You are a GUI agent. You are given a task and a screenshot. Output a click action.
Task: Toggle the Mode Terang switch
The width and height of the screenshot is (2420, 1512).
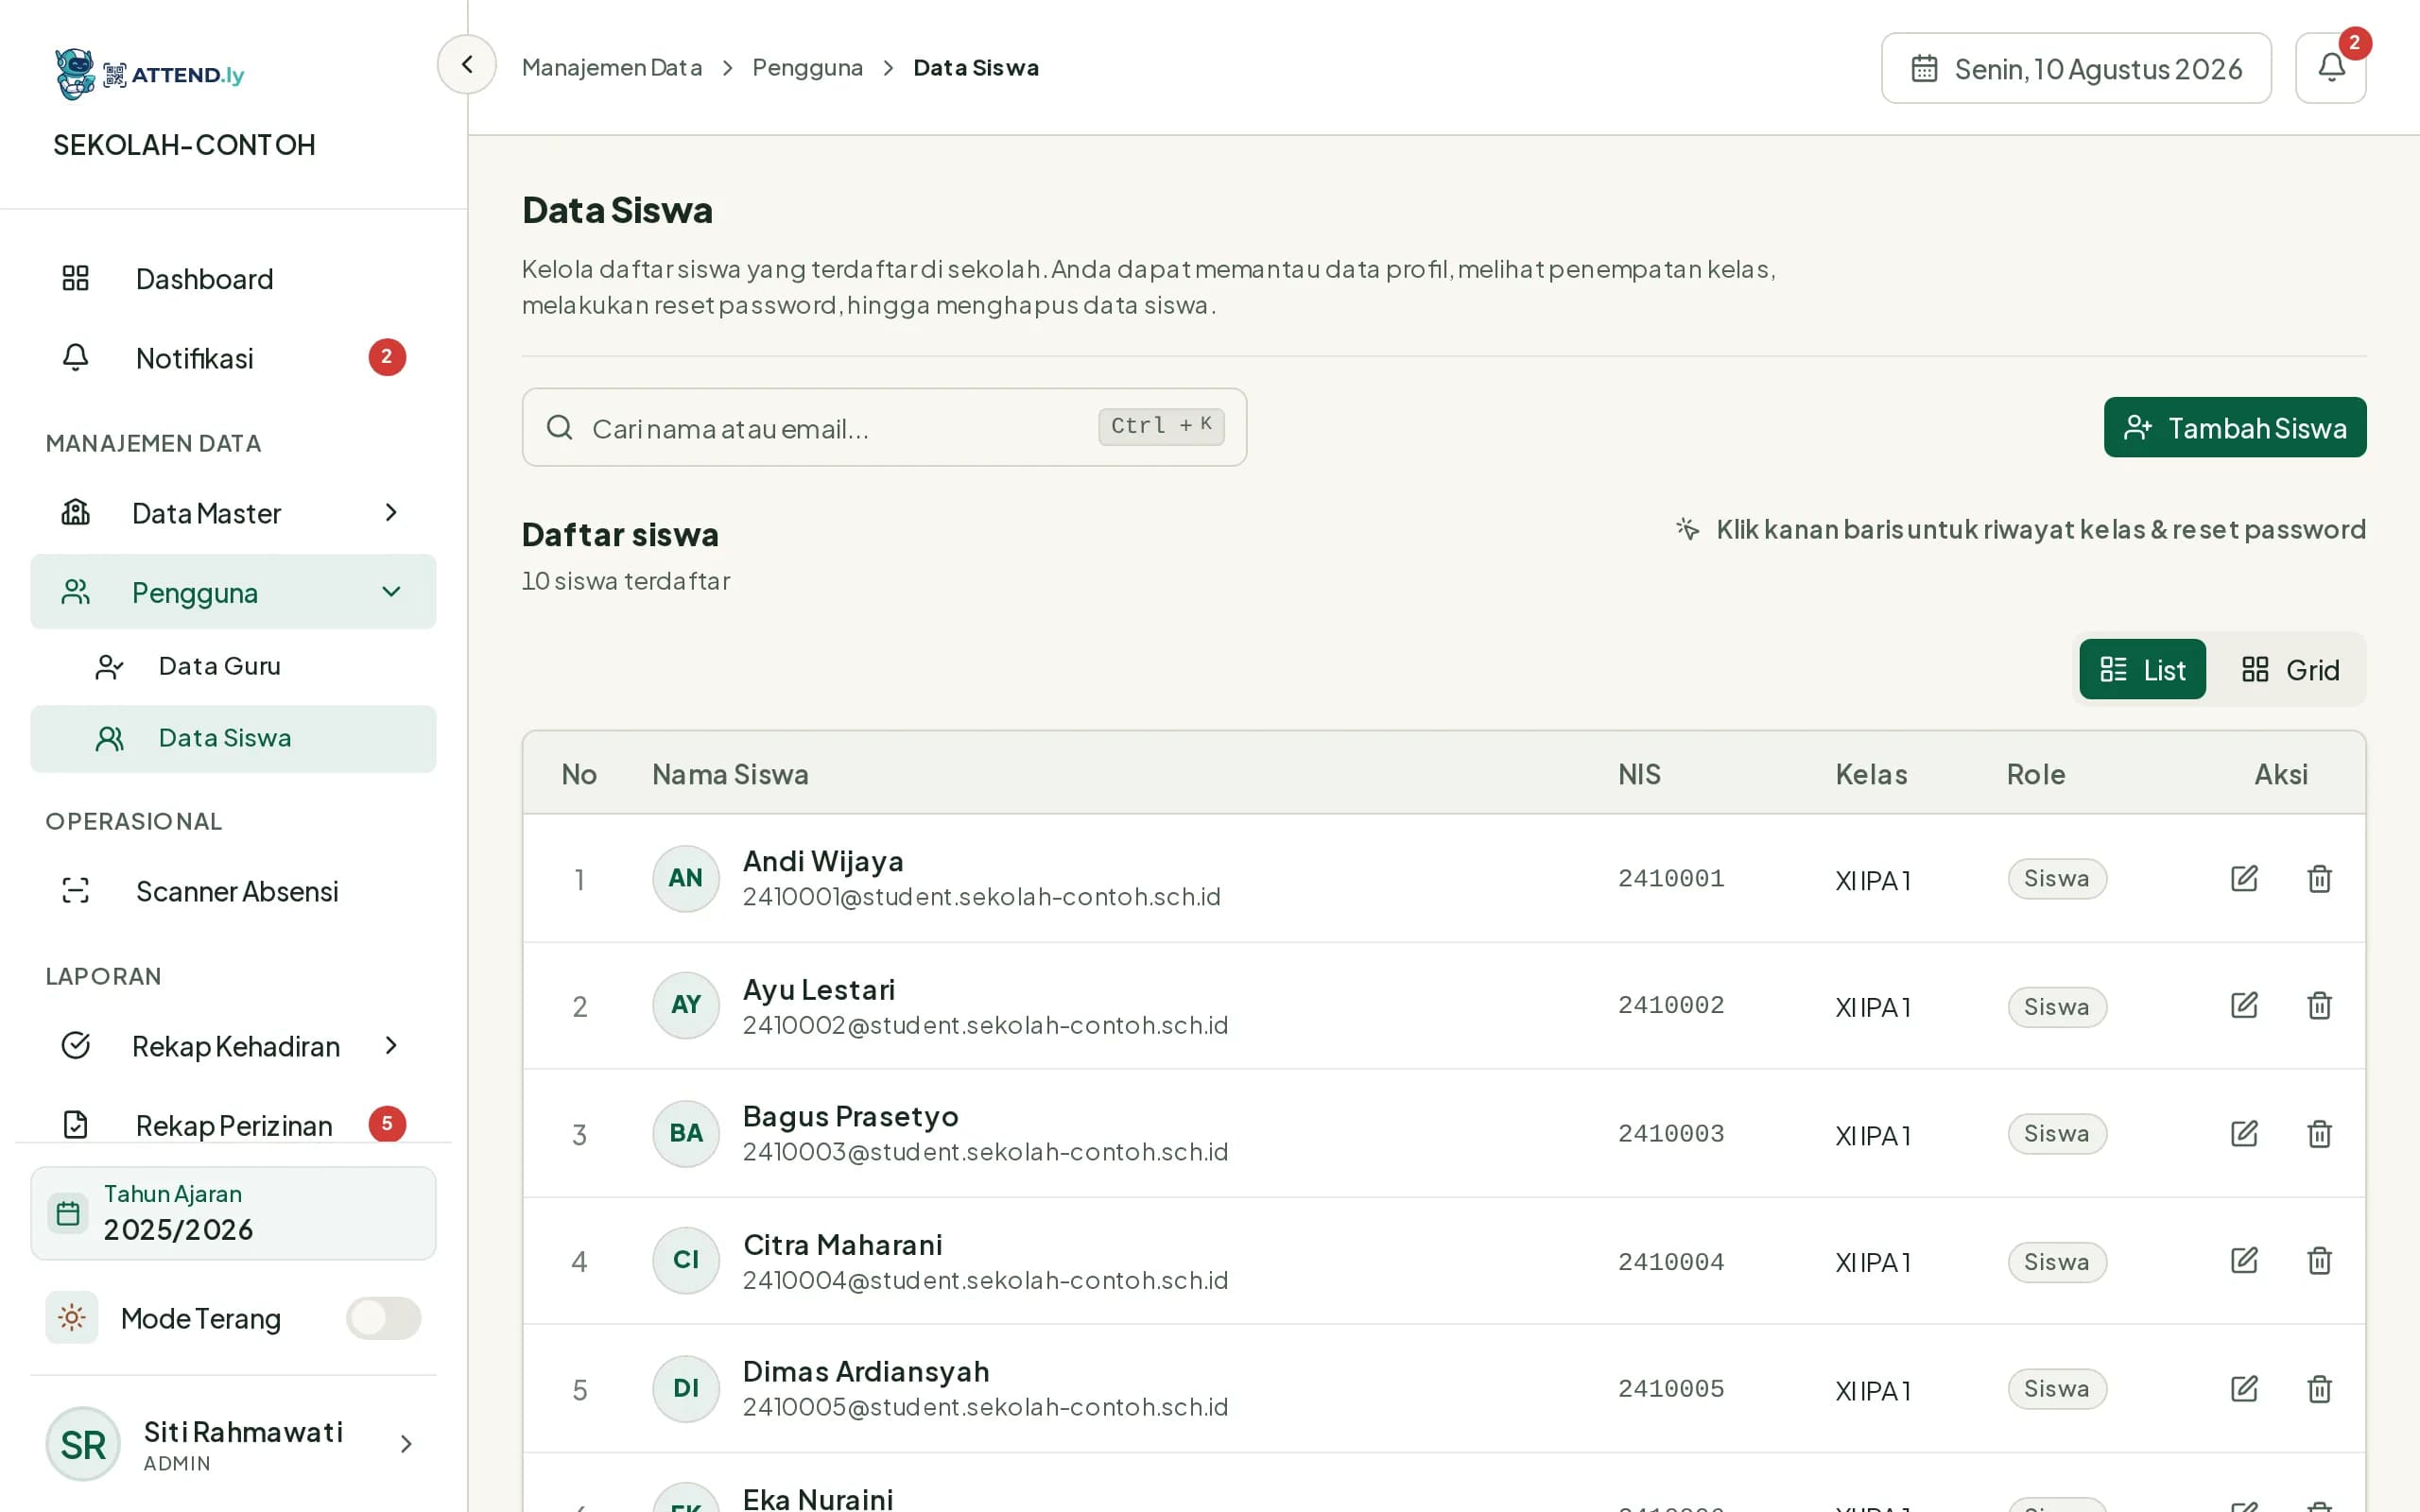click(383, 1317)
